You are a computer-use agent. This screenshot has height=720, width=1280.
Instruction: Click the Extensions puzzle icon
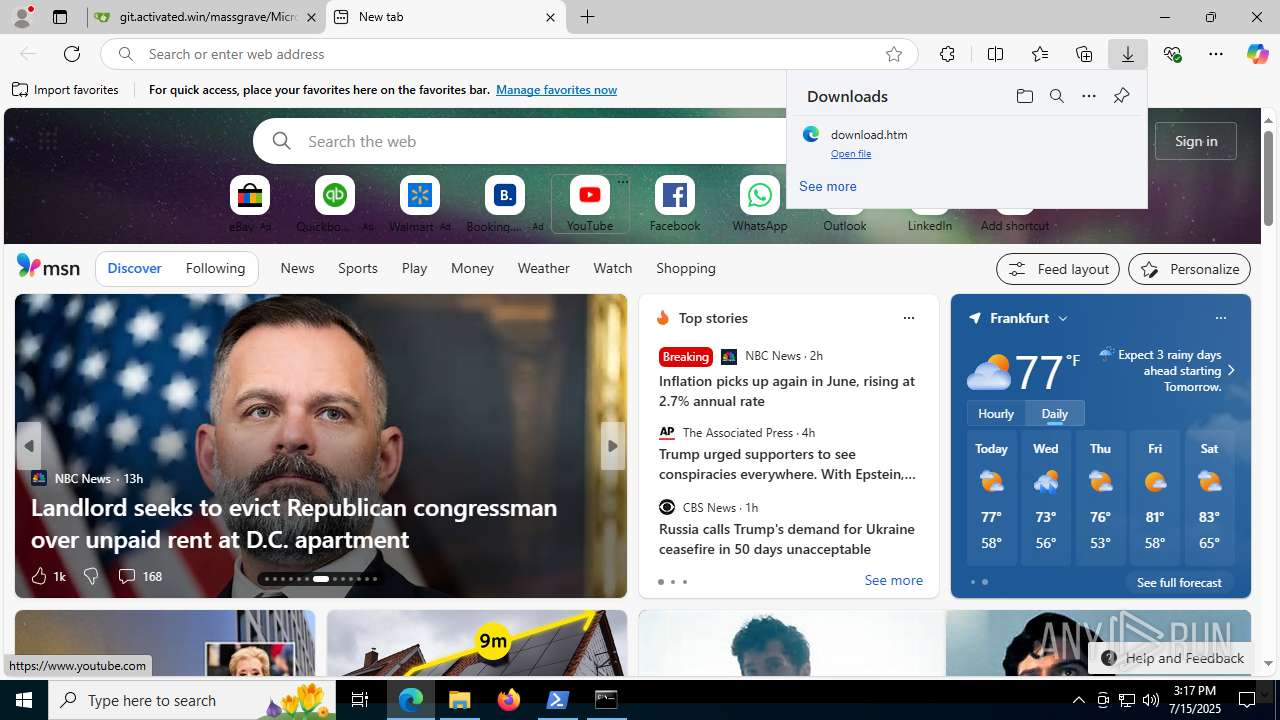tap(947, 54)
